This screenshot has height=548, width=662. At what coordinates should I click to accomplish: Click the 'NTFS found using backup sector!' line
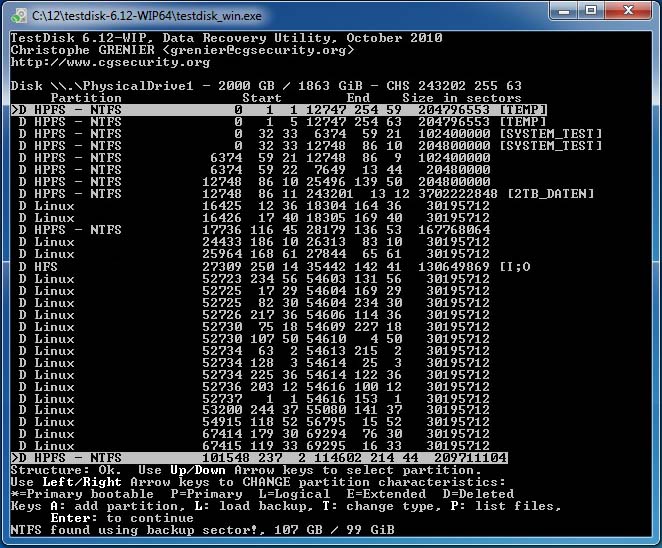coord(203,530)
